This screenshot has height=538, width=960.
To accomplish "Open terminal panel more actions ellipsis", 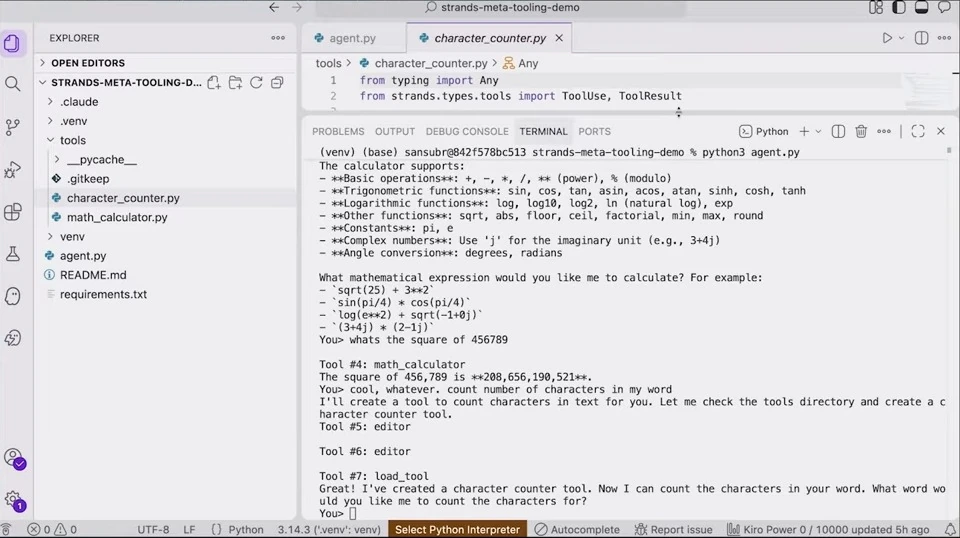I will (884, 132).
